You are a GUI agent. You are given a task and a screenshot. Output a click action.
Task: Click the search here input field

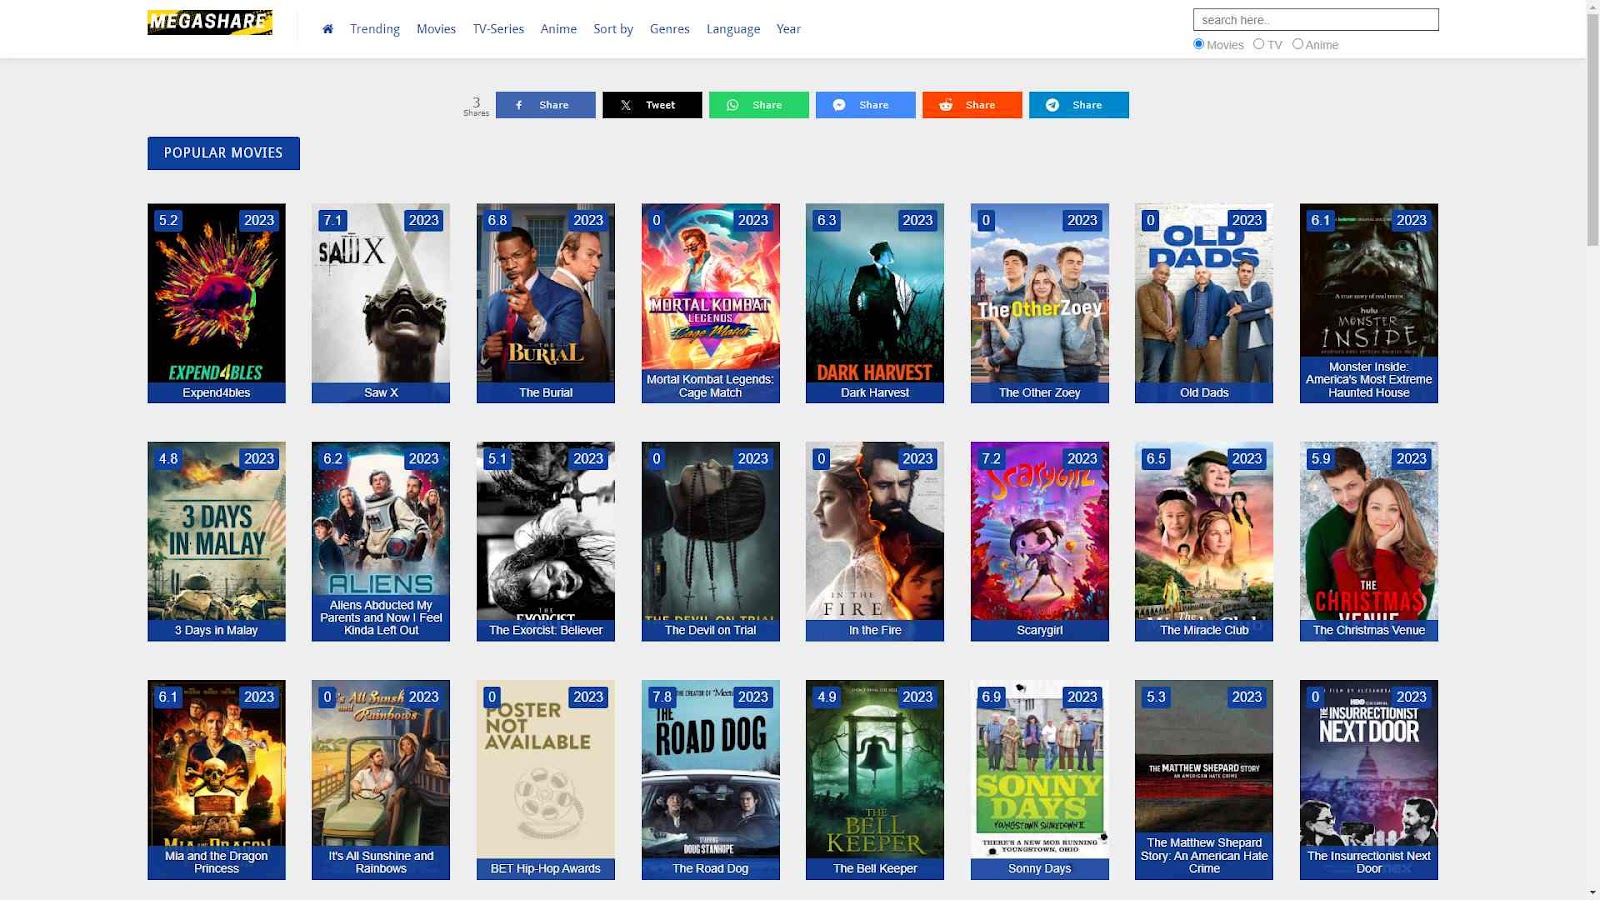(x=1315, y=20)
